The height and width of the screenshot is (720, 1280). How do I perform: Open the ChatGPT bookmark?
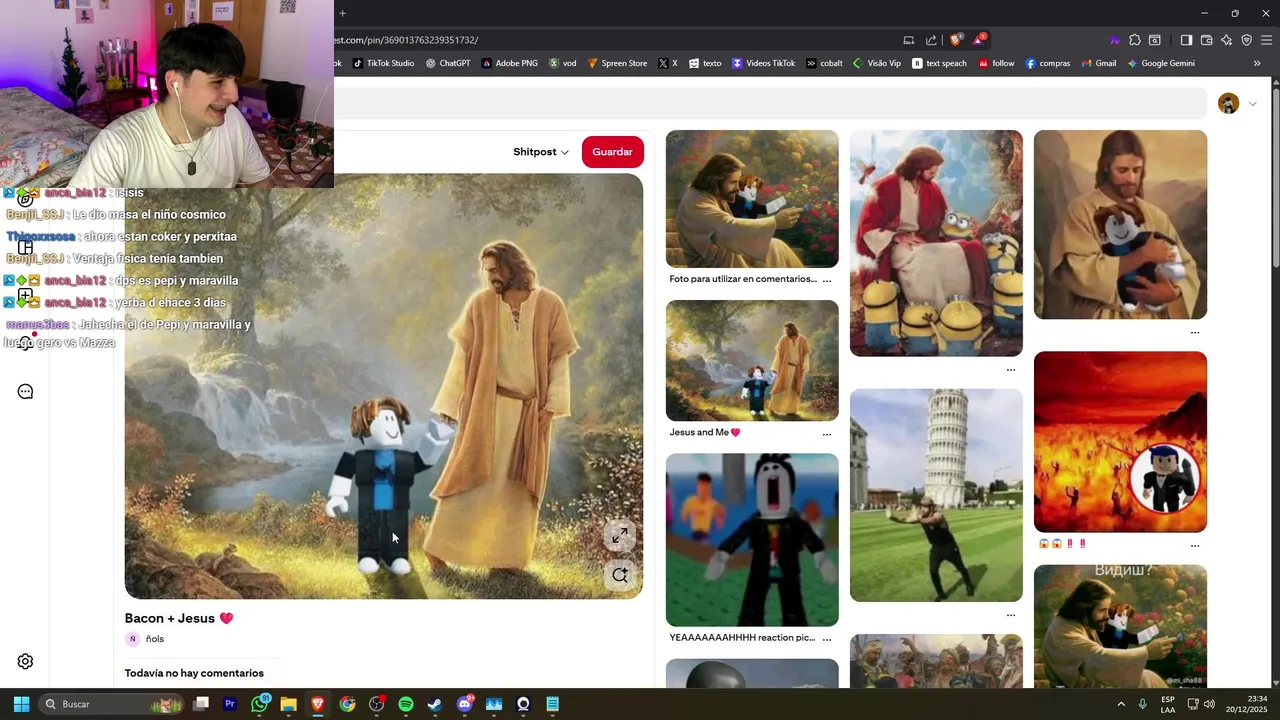pos(448,63)
